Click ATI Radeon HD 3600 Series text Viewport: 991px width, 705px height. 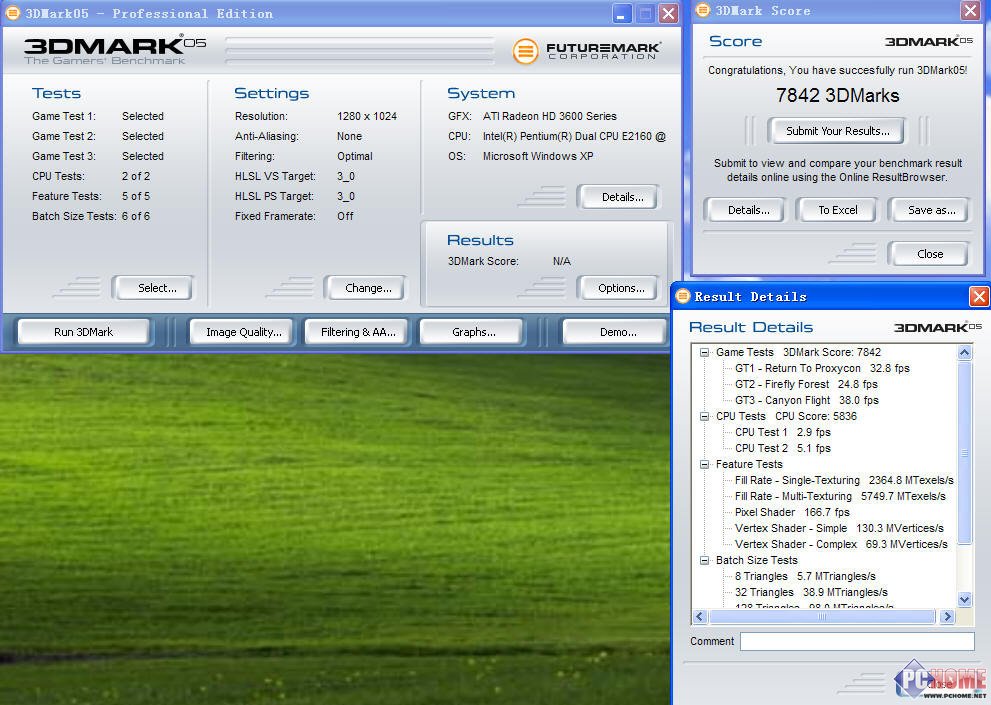pos(549,116)
